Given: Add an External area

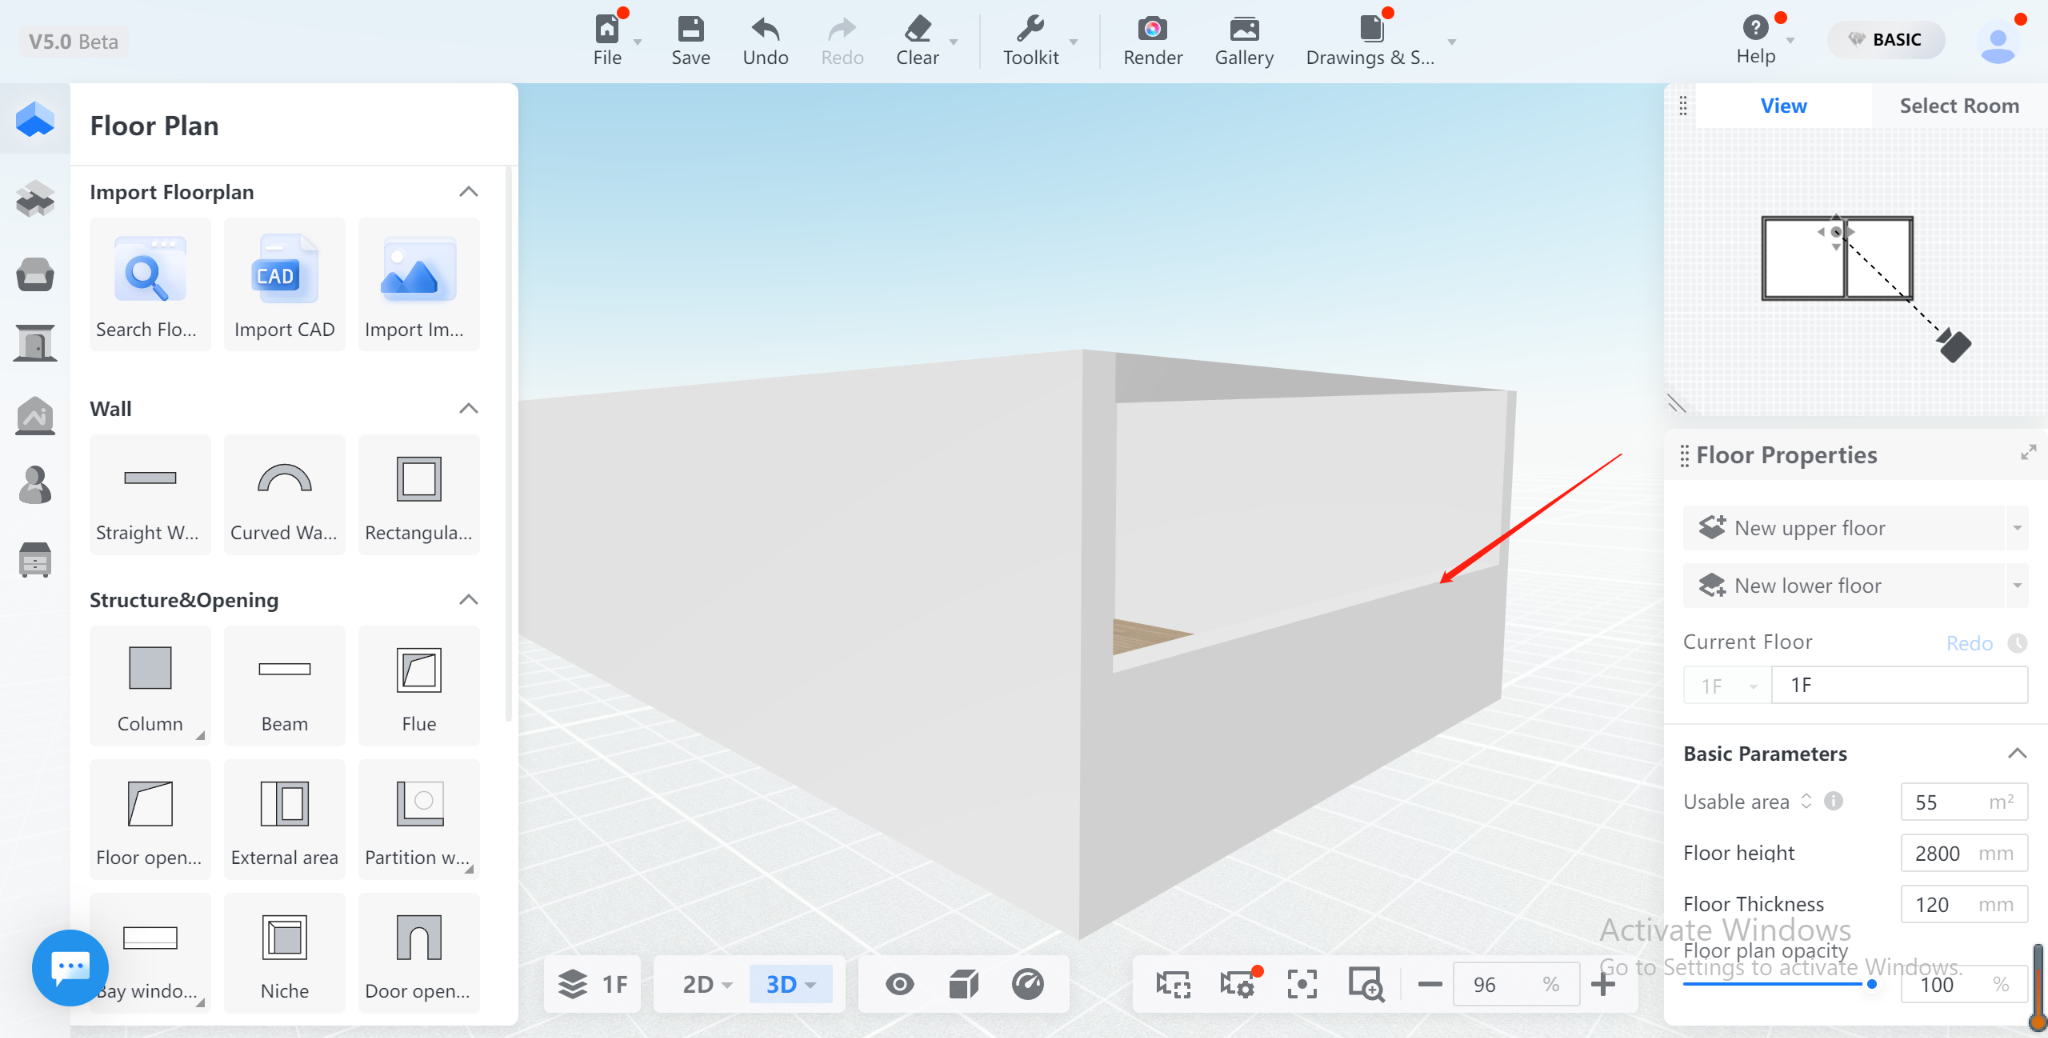Looking at the screenshot, I should click(x=284, y=819).
